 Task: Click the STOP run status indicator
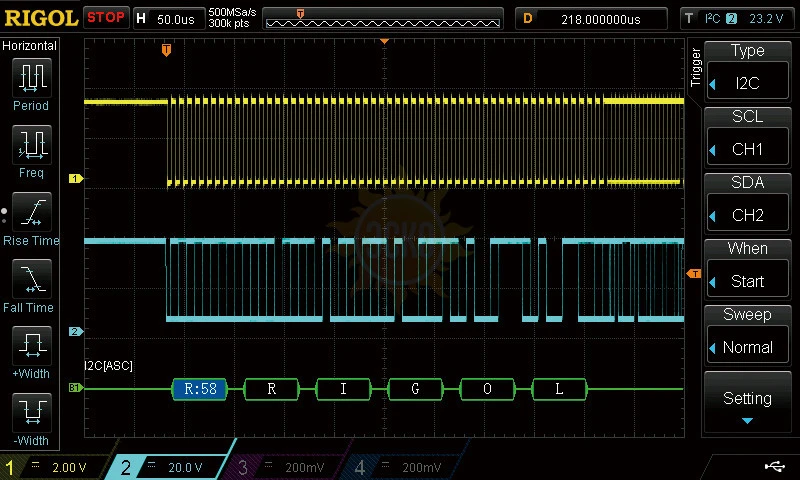[106, 17]
